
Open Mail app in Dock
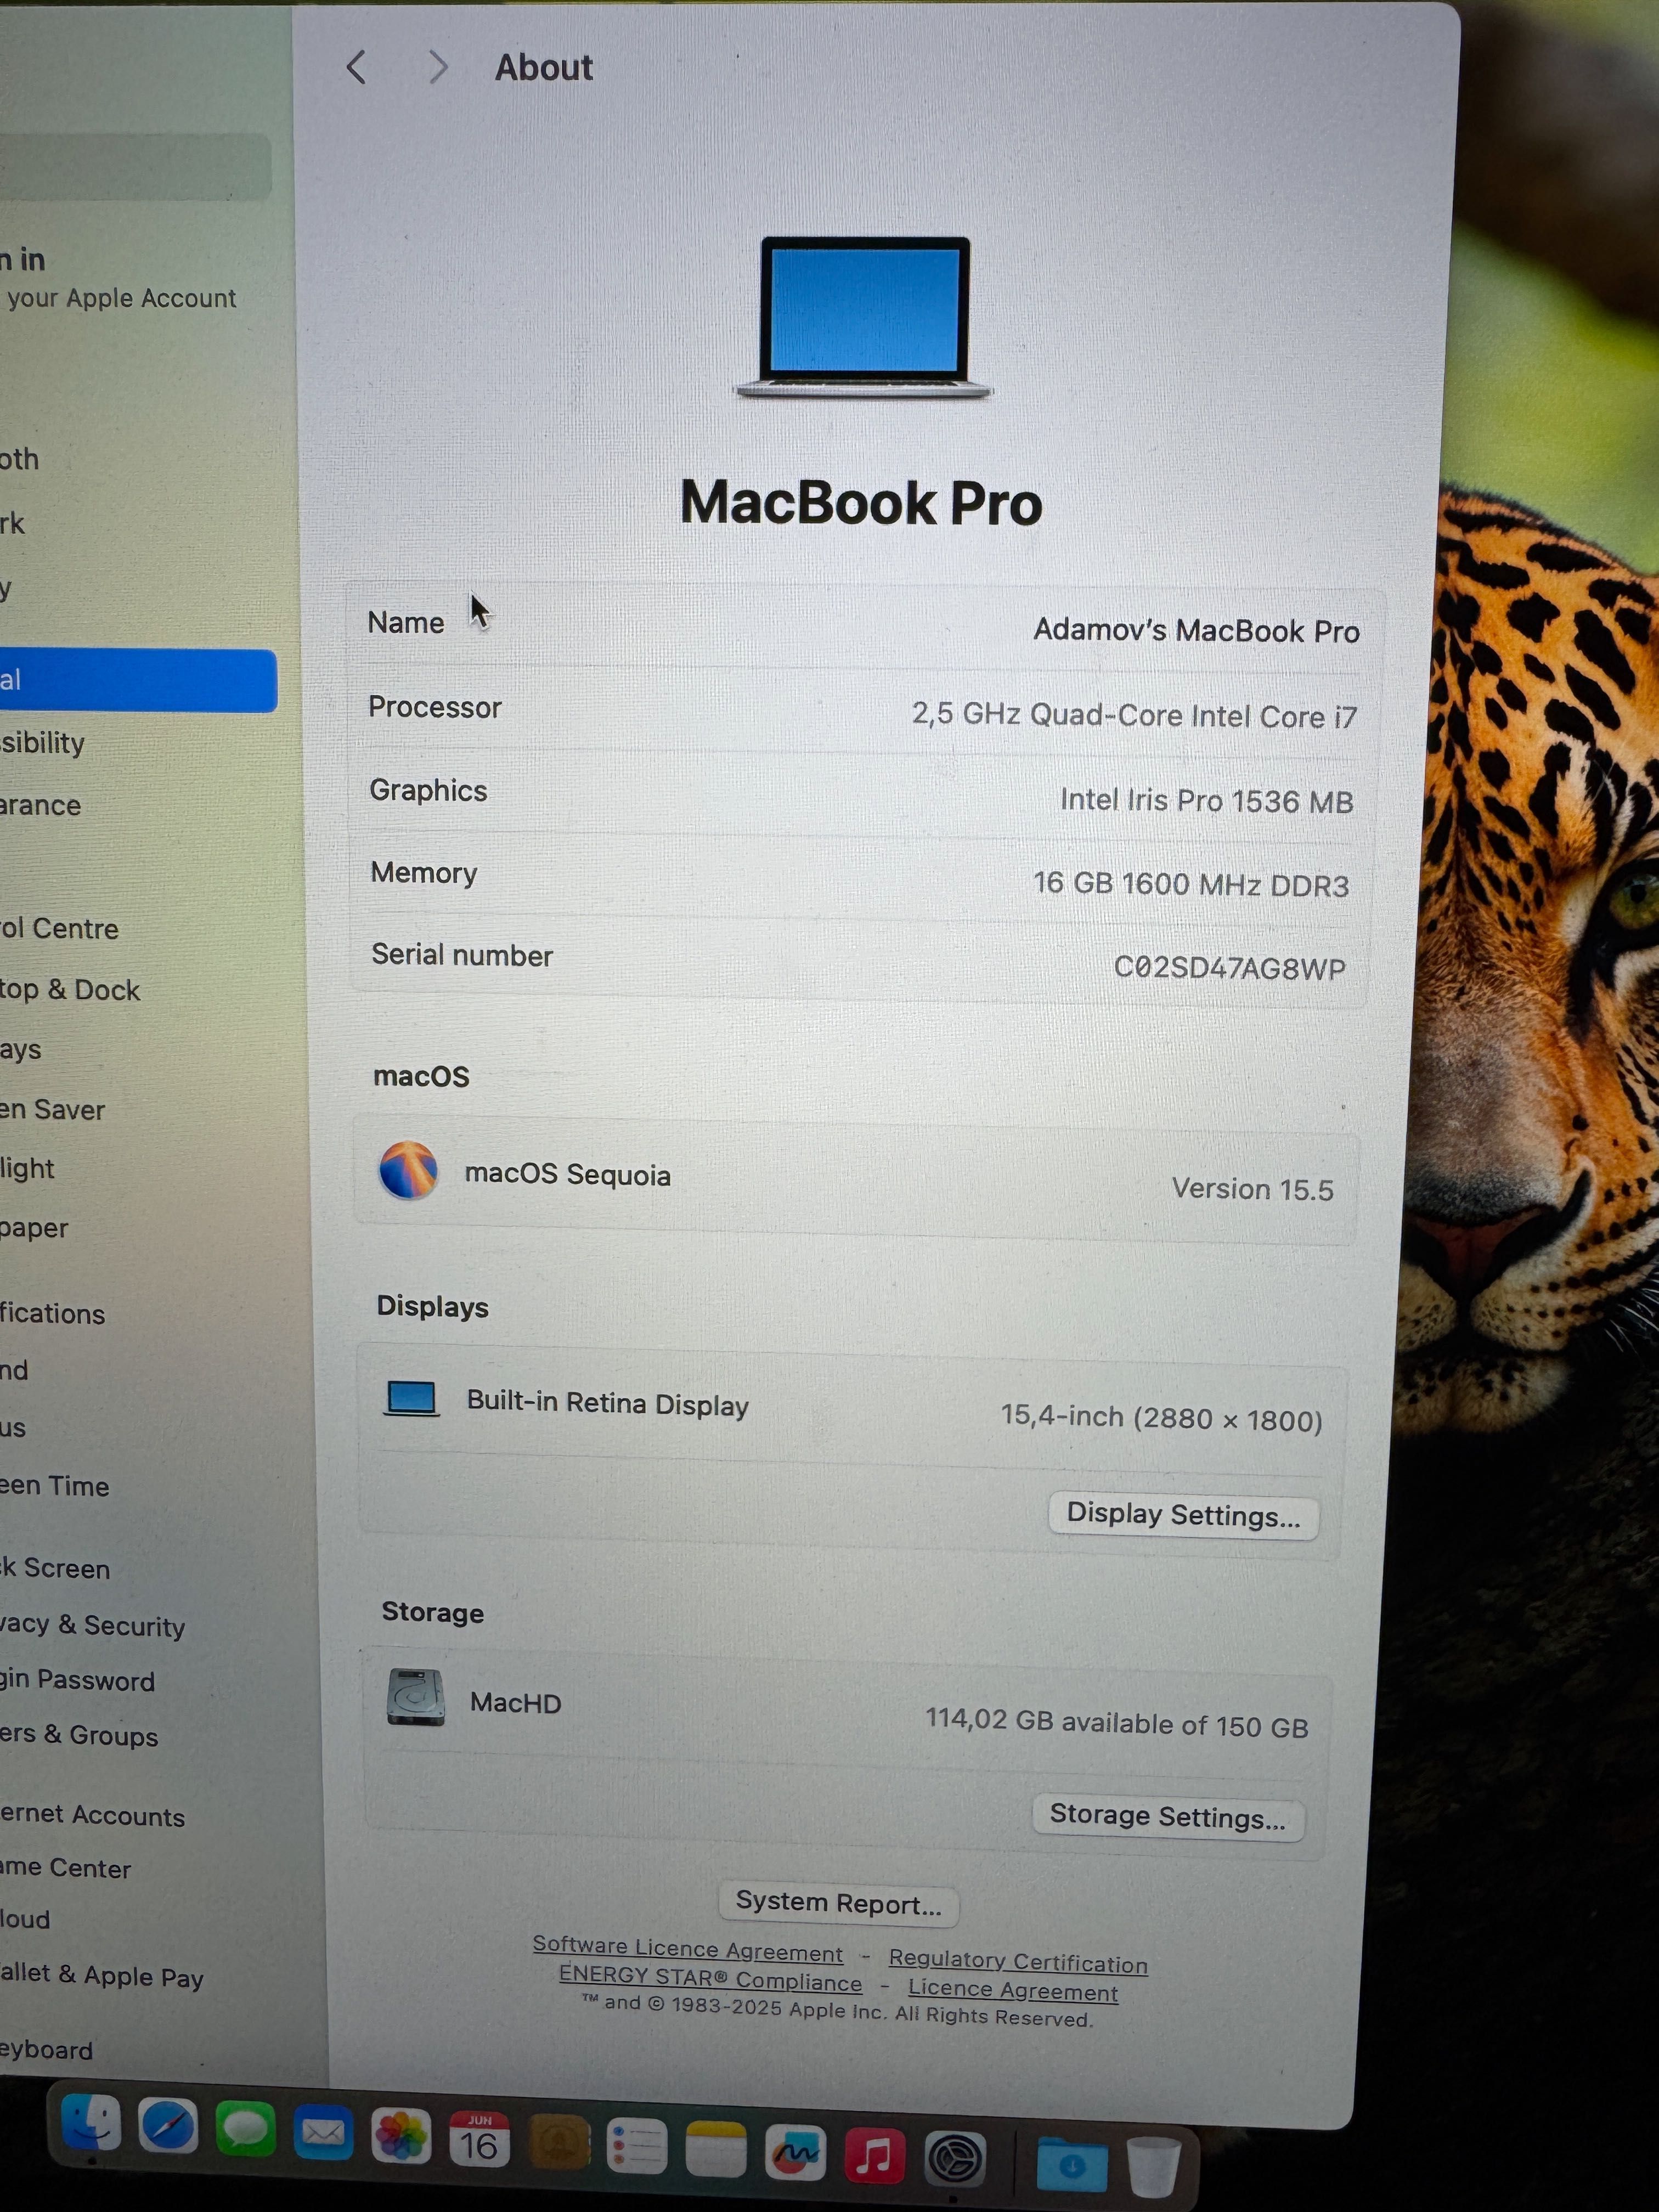[323, 2133]
